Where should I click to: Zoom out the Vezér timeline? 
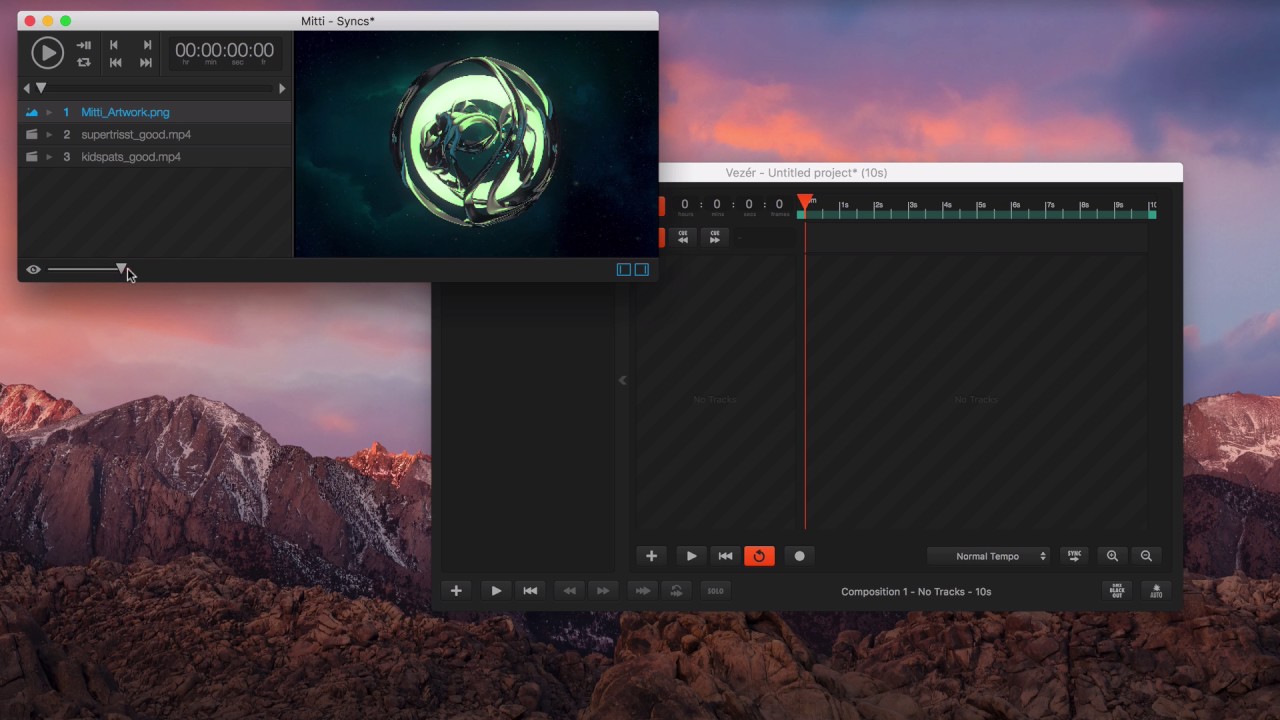tap(1146, 556)
